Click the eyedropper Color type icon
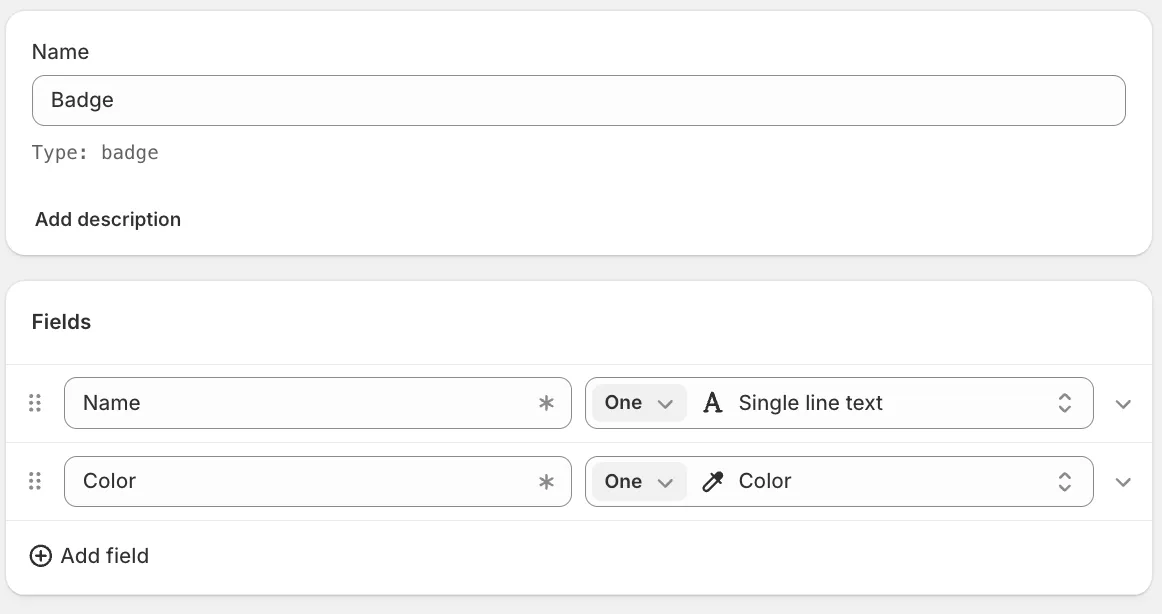Screen dimensions: 1162x614 tap(713, 482)
